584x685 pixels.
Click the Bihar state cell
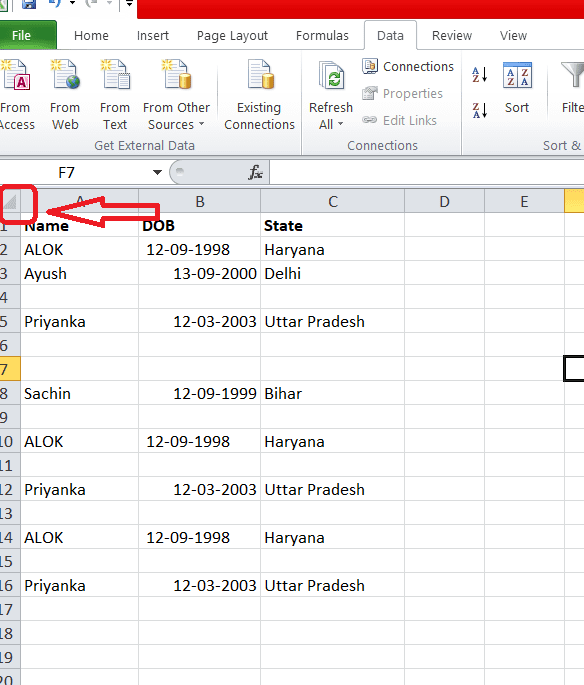click(332, 393)
